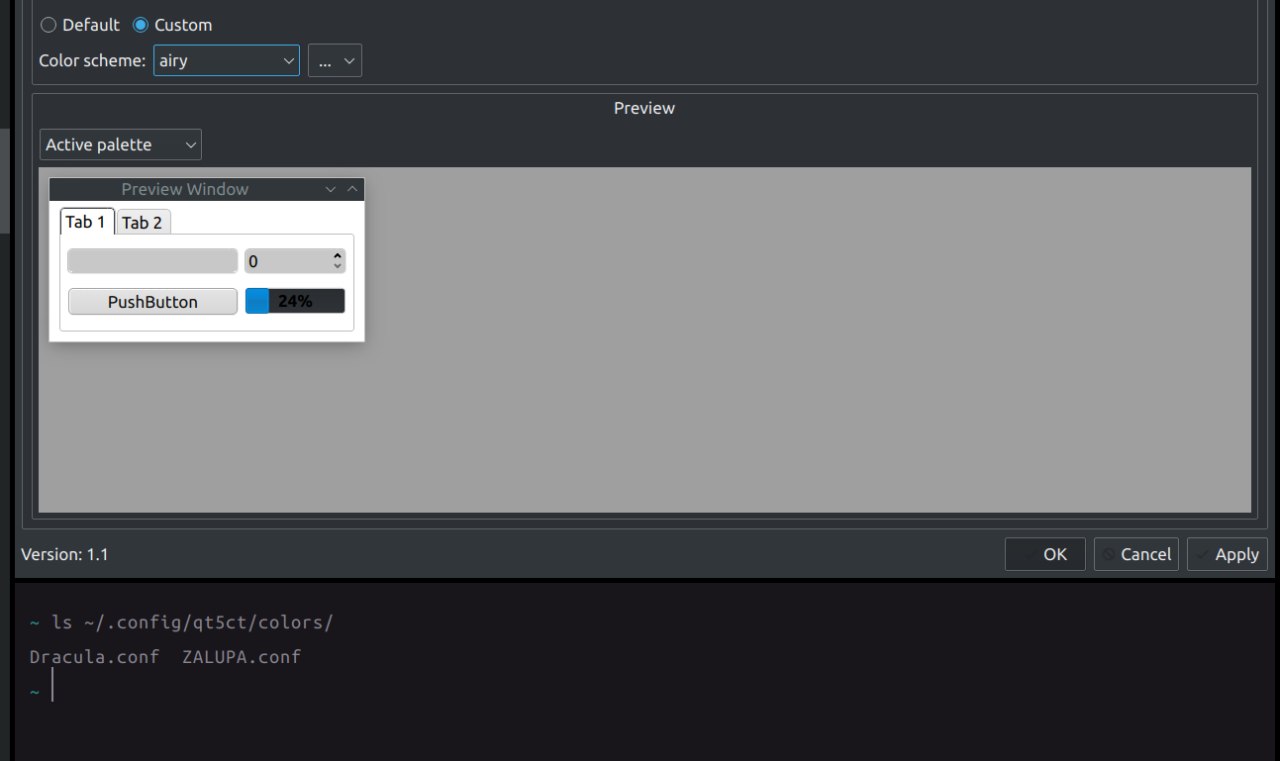Confirm settings with the OK button
The height and width of the screenshot is (761, 1280).
(x=1045, y=554)
